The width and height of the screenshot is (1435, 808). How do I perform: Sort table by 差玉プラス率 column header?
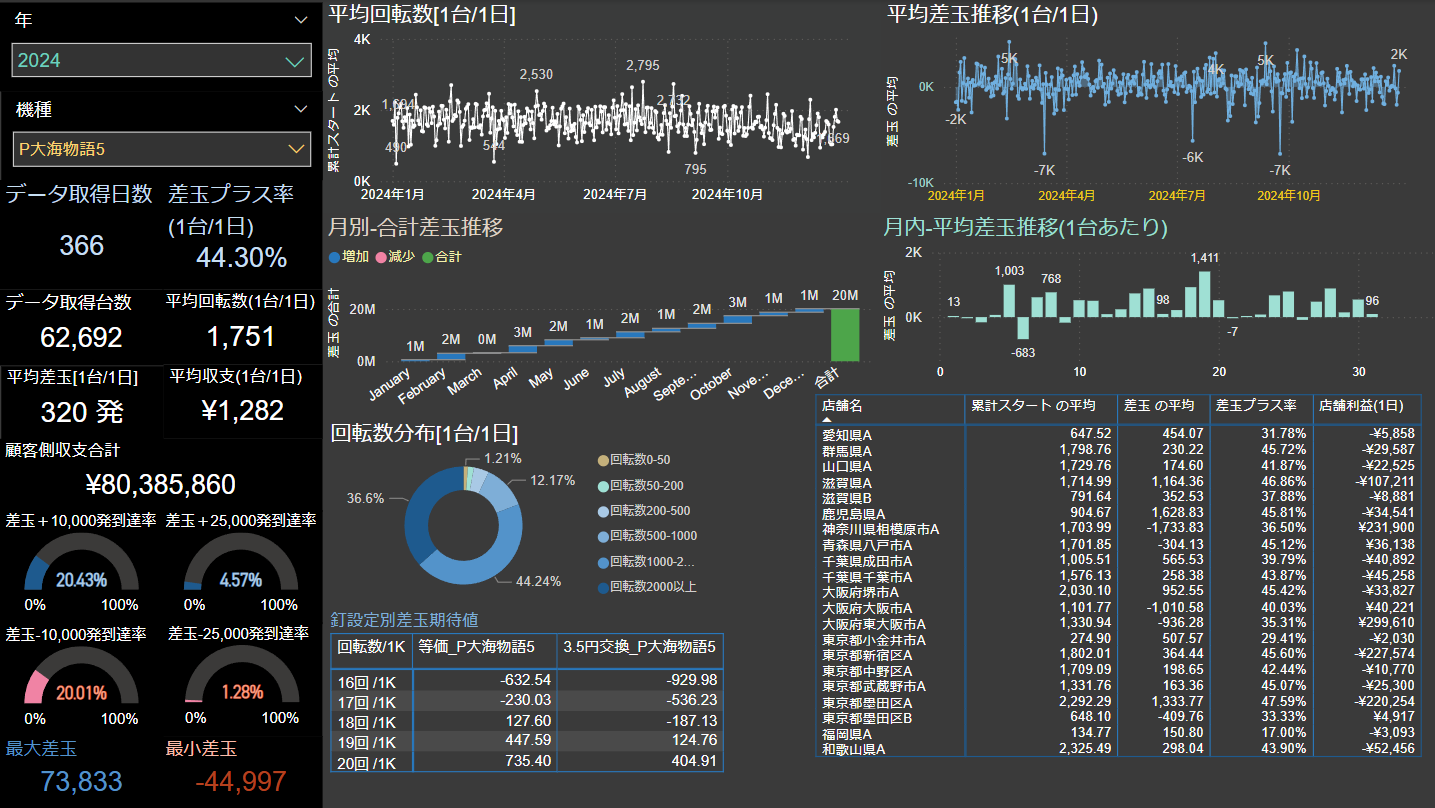pyautogui.click(x=1256, y=406)
